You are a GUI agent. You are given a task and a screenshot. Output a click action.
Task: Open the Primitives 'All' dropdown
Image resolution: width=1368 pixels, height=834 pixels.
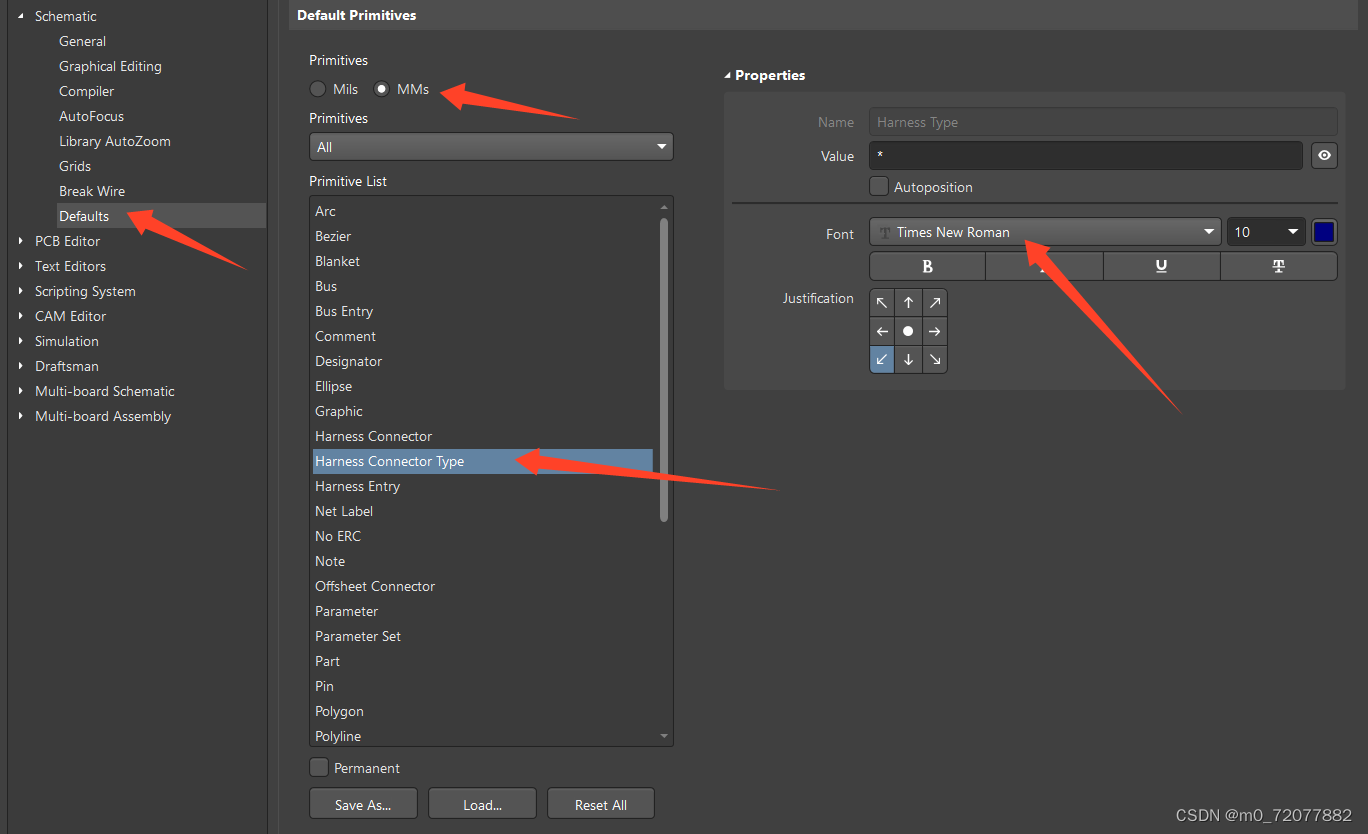[x=491, y=147]
